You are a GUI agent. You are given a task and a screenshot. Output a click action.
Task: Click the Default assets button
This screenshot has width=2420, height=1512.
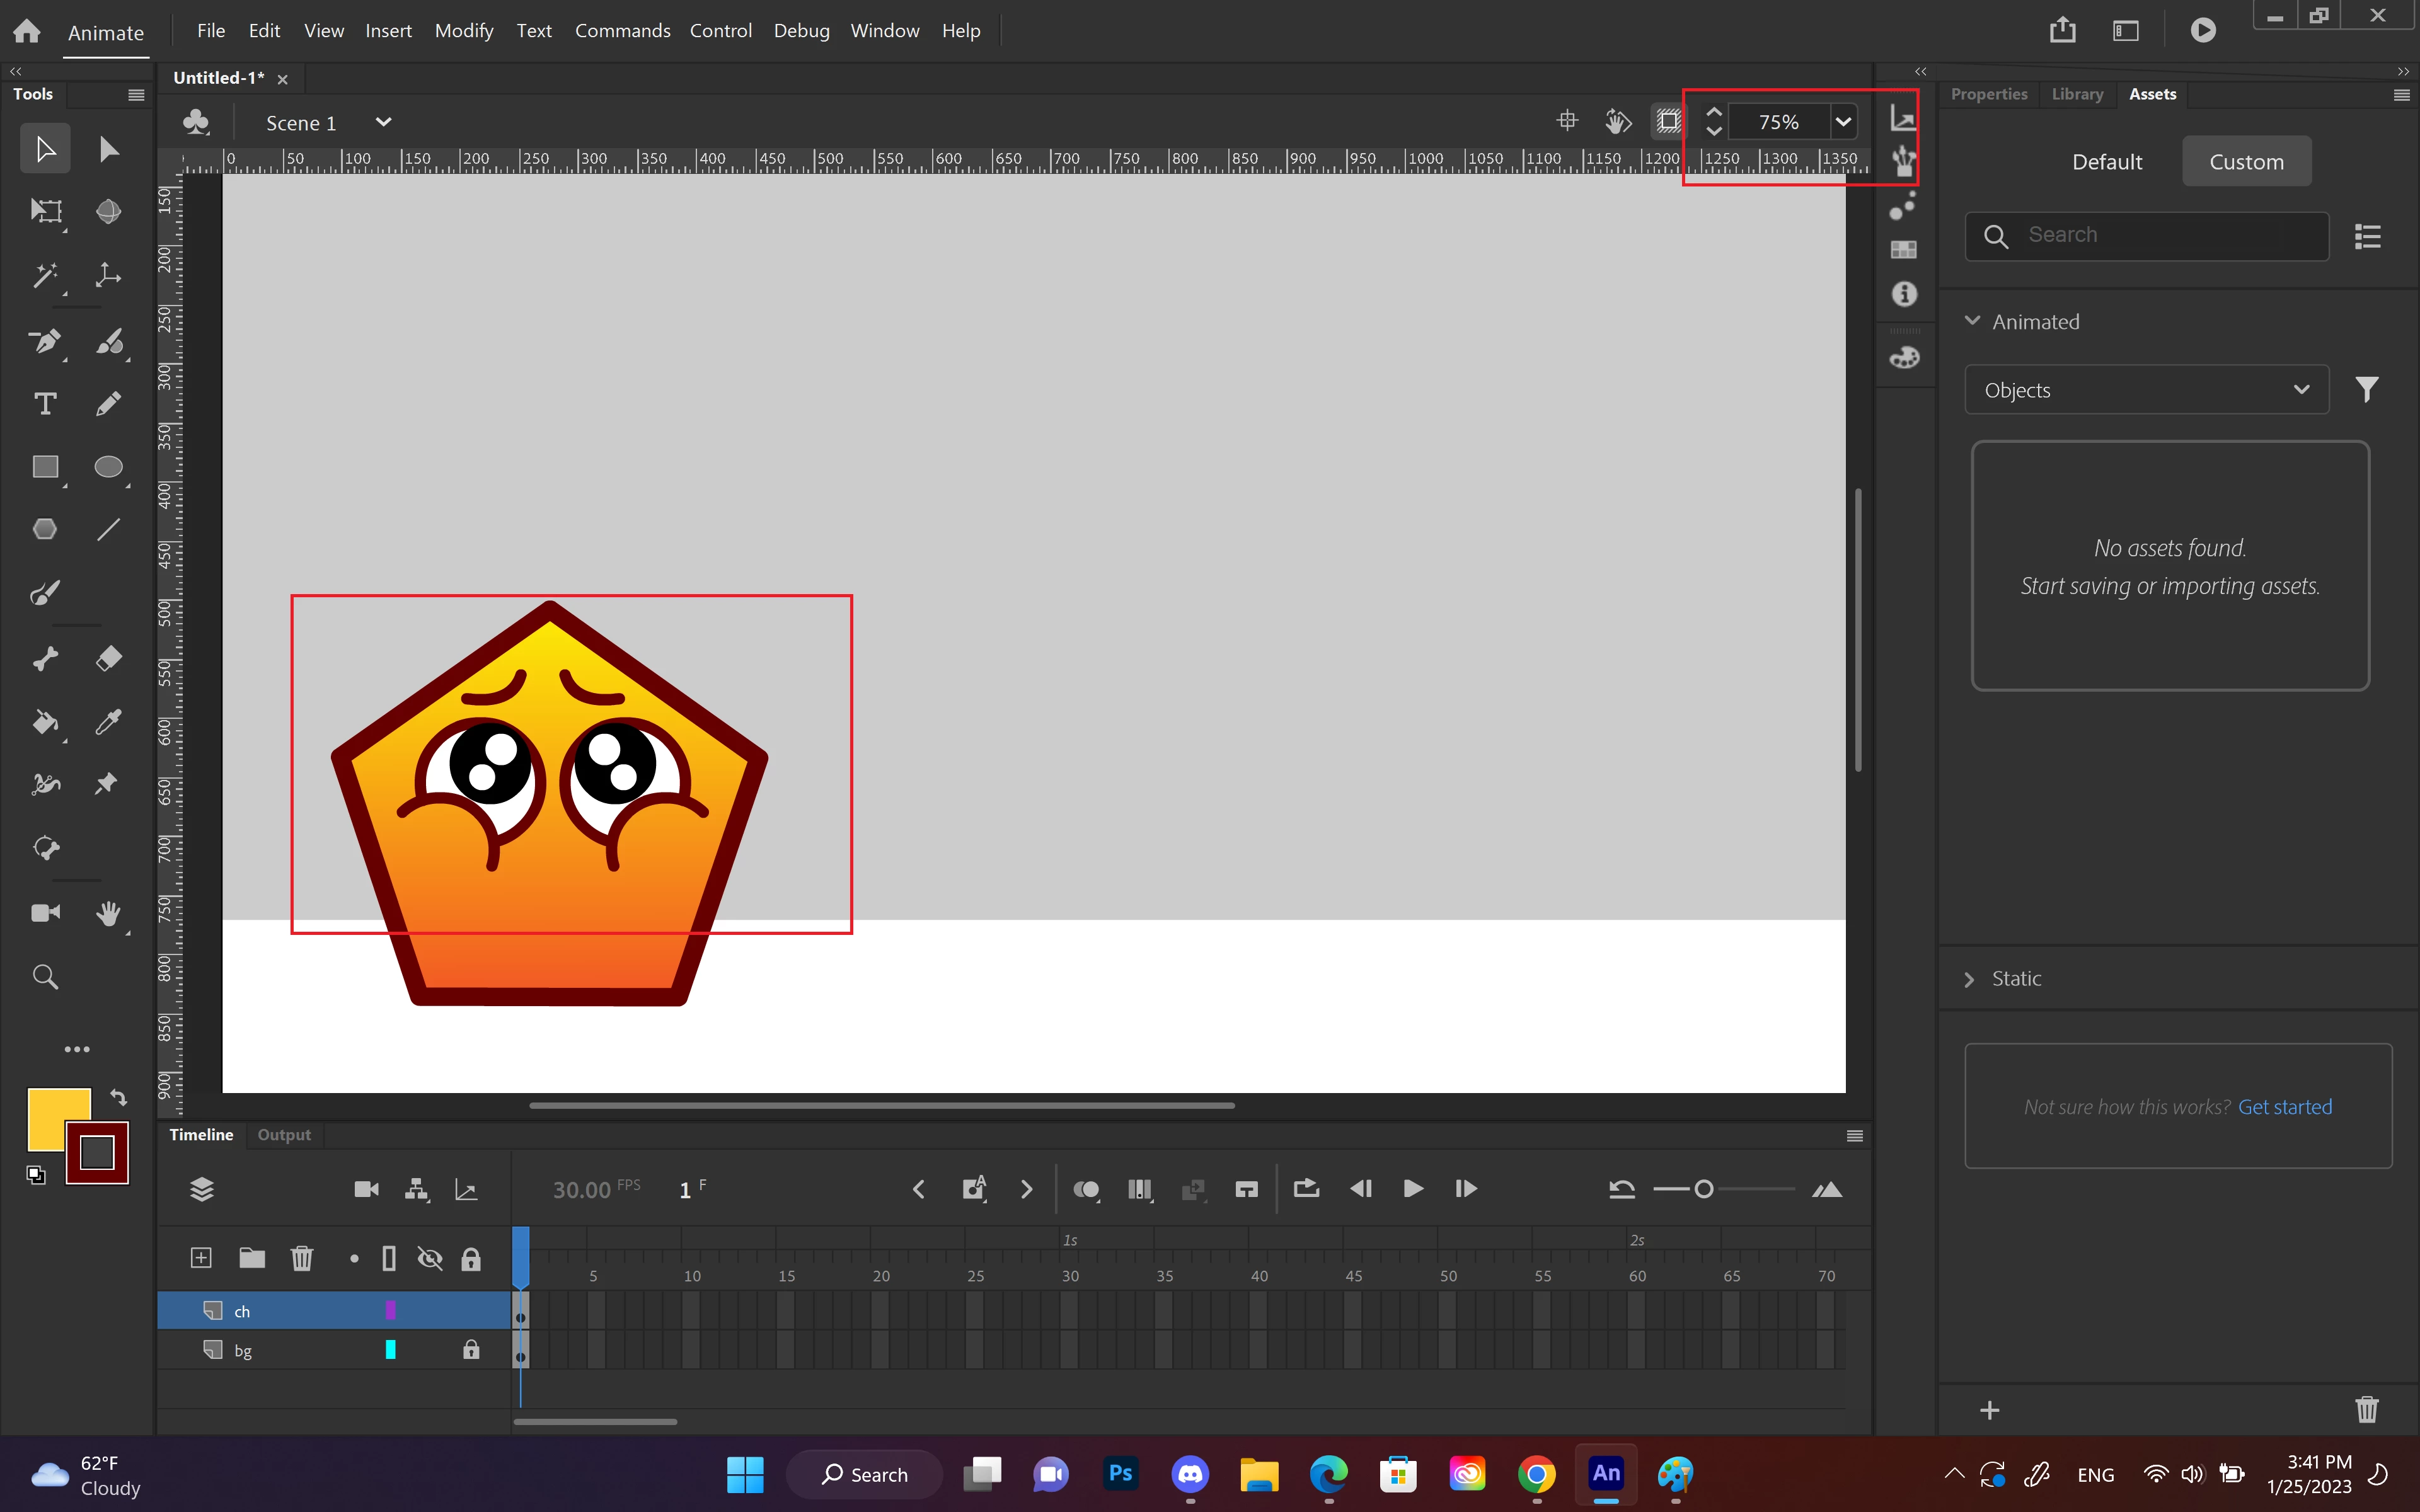point(2106,162)
